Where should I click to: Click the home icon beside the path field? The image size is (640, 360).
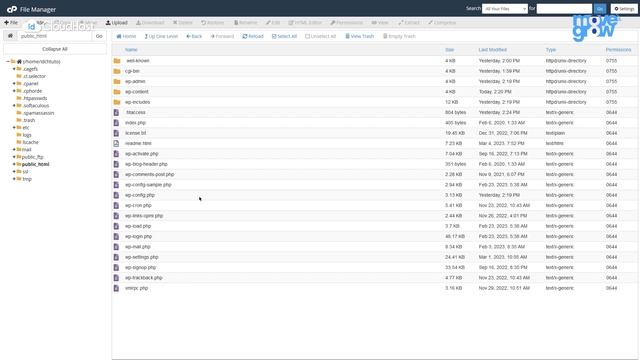click(x=10, y=36)
